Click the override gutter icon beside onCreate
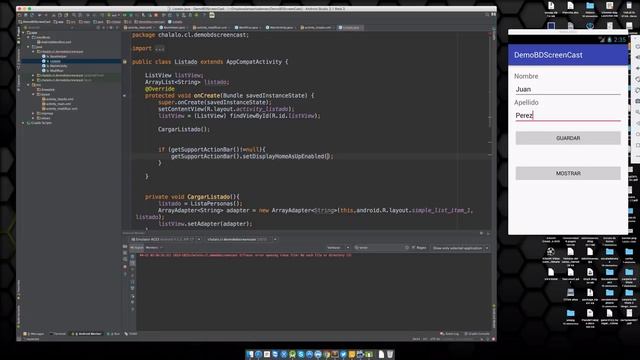Screen dimensions: 640x360 [x=125, y=96]
